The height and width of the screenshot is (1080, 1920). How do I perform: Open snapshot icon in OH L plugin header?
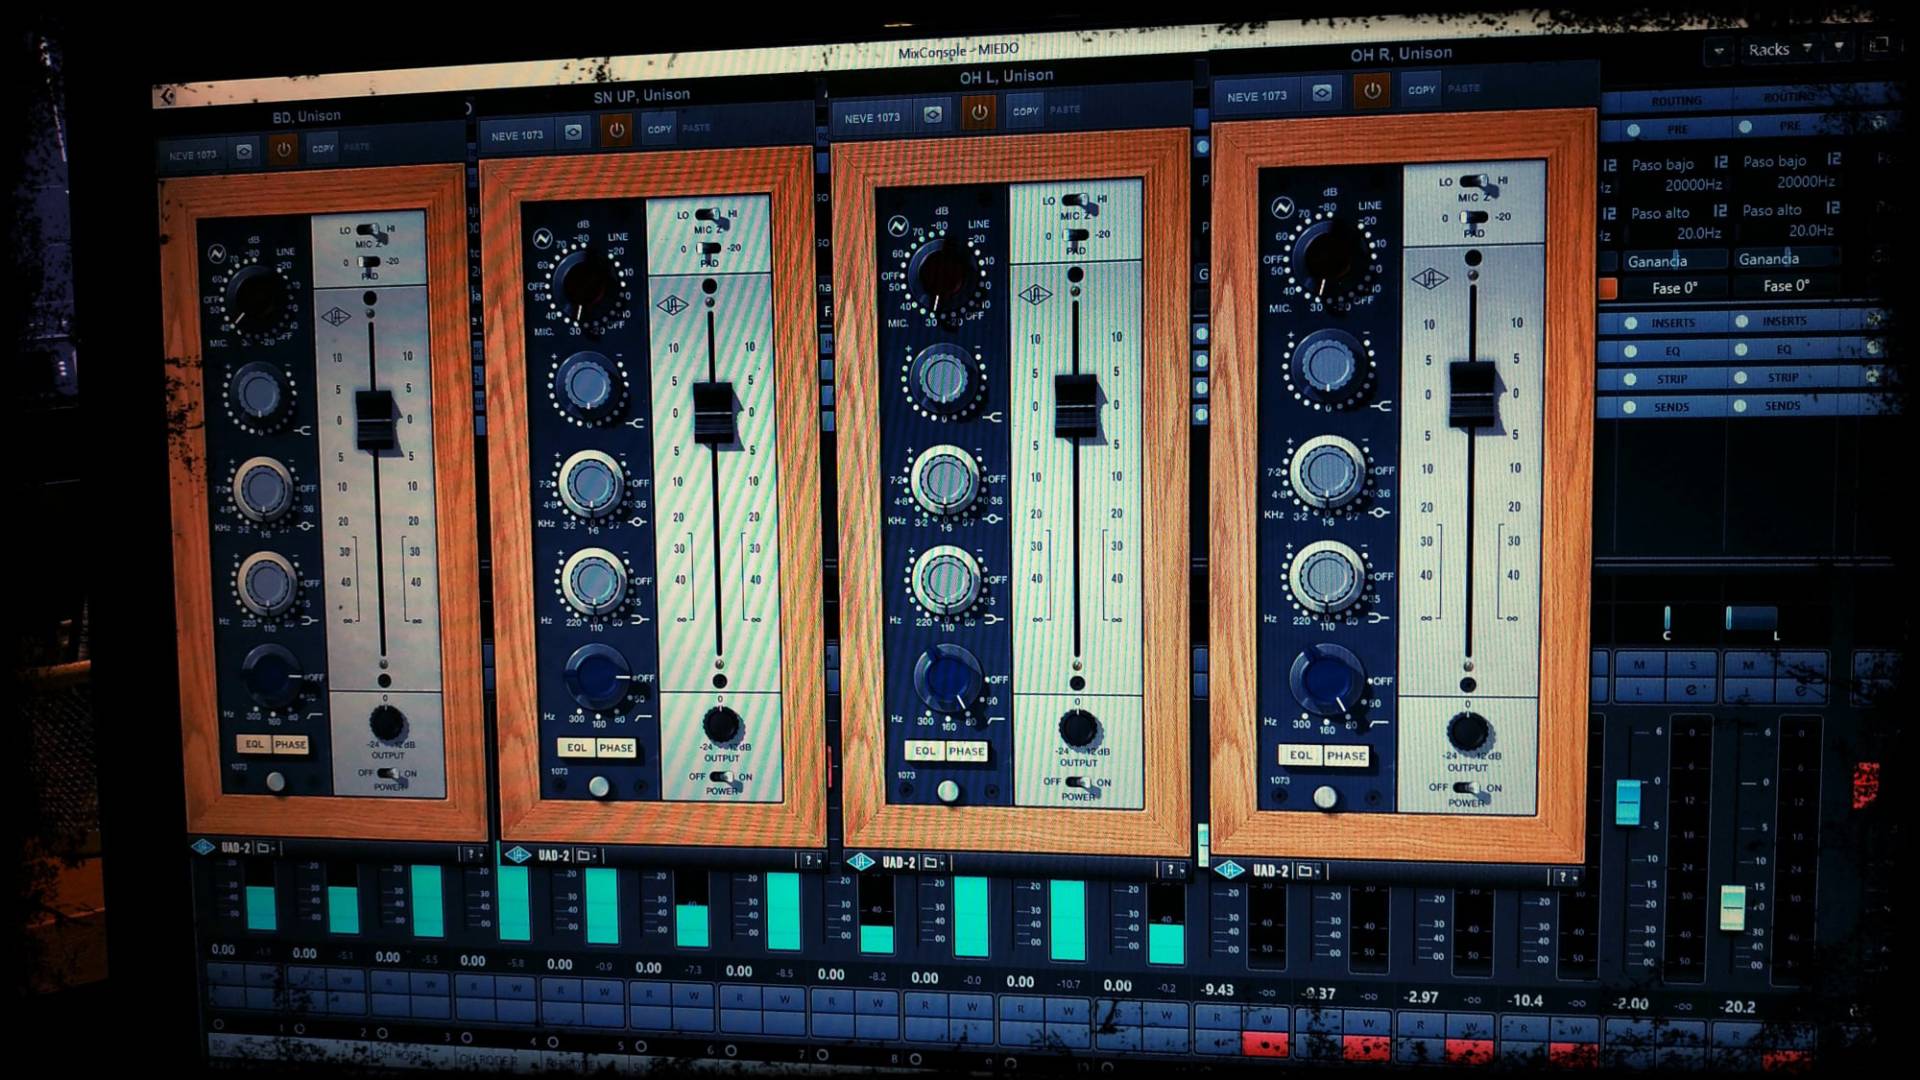pyautogui.click(x=933, y=115)
